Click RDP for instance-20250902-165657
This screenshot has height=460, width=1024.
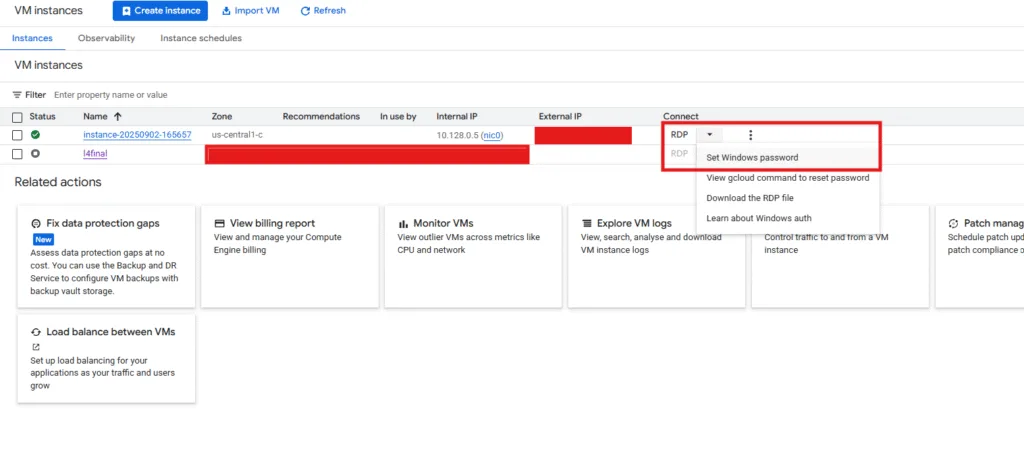tap(679, 135)
